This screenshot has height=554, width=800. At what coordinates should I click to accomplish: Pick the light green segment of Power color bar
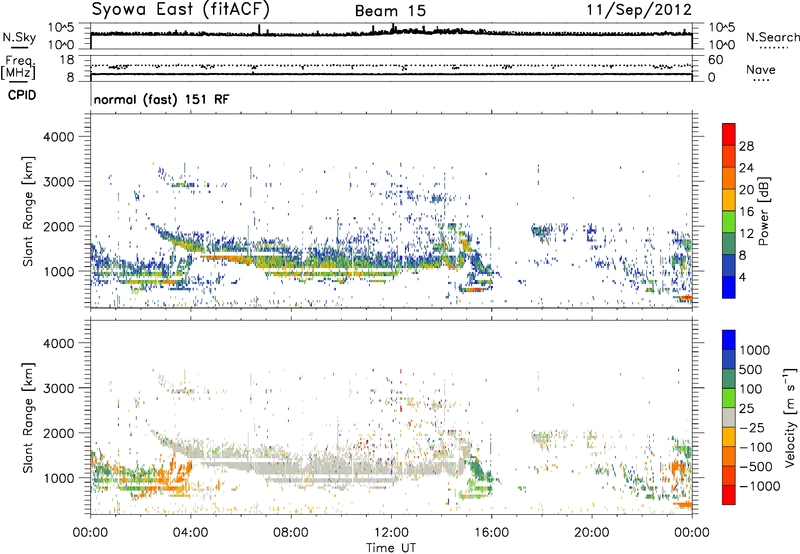729,222
